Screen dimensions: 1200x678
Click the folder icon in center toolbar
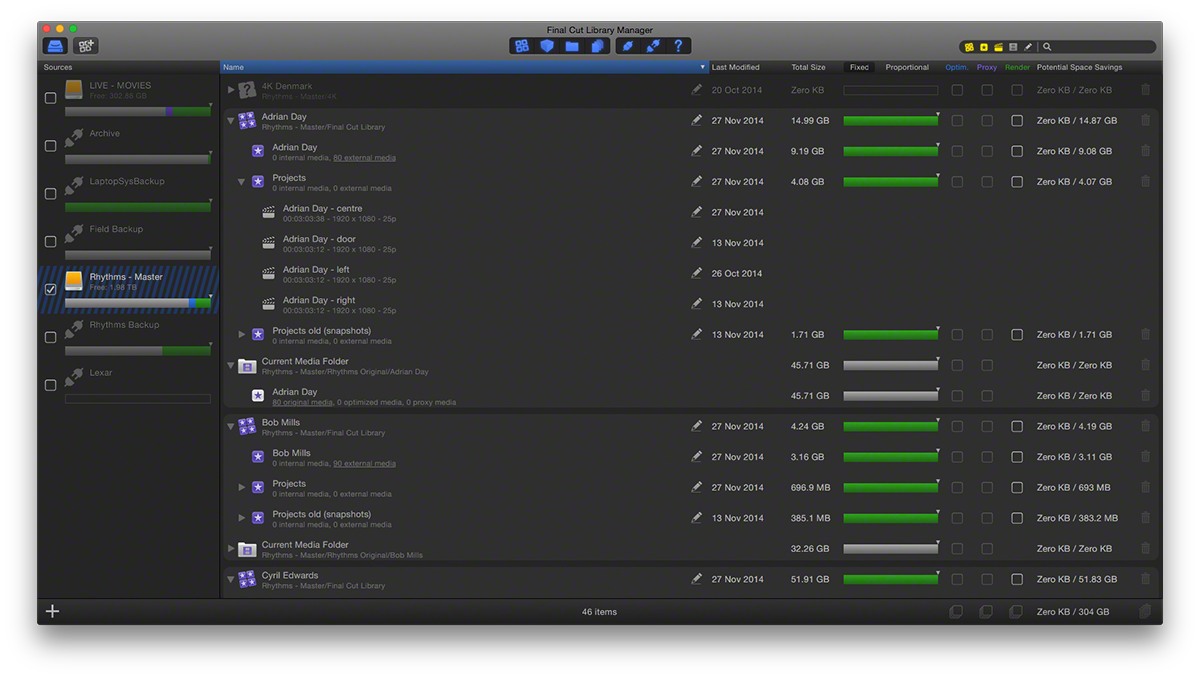572,46
